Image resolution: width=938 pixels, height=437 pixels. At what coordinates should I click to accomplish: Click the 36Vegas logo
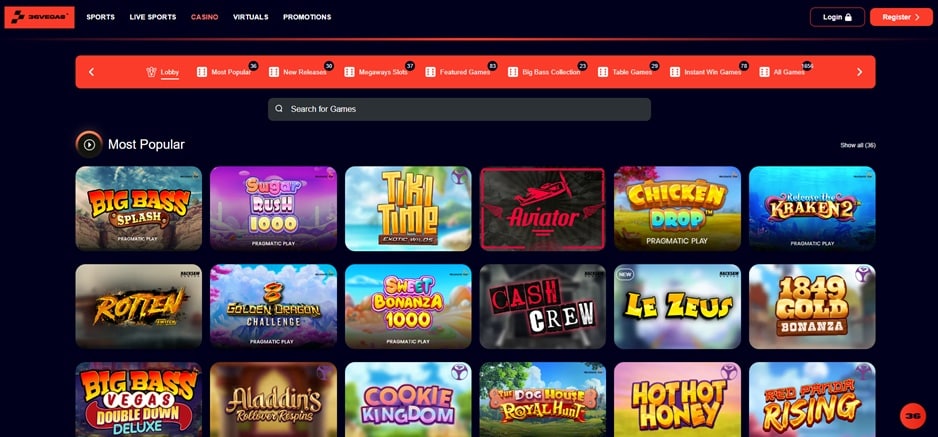tap(39, 17)
